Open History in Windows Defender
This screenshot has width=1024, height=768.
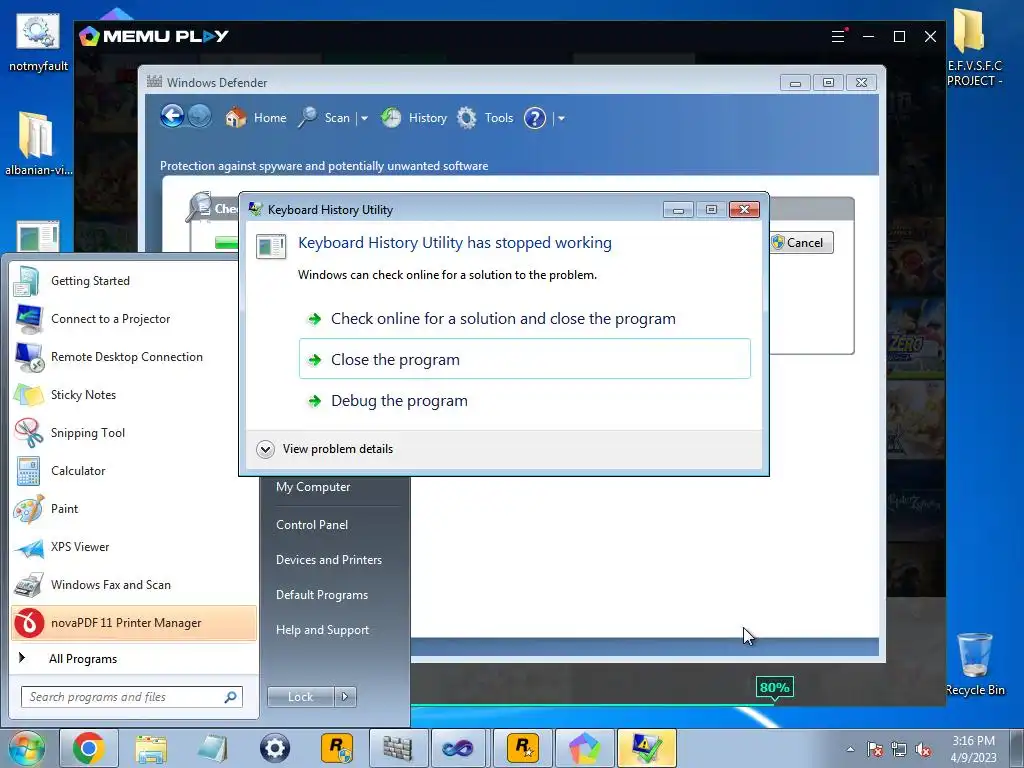(414, 118)
